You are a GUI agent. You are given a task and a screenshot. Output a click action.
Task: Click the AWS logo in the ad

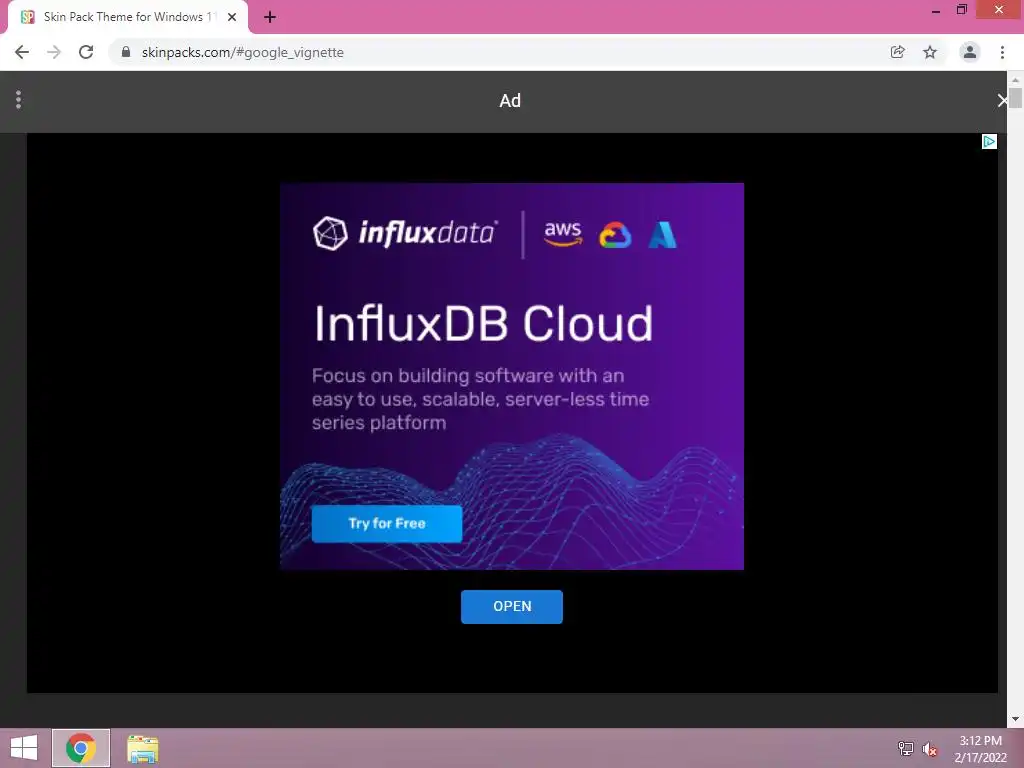tap(563, 233)
